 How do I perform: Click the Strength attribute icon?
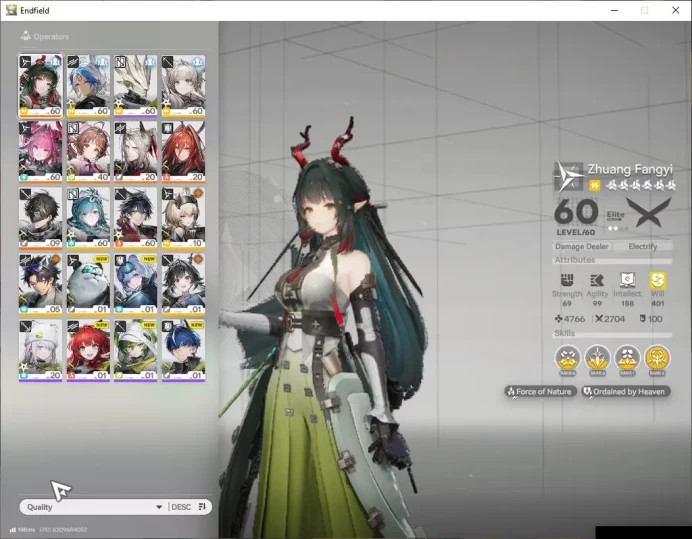(x=567, y=280)
